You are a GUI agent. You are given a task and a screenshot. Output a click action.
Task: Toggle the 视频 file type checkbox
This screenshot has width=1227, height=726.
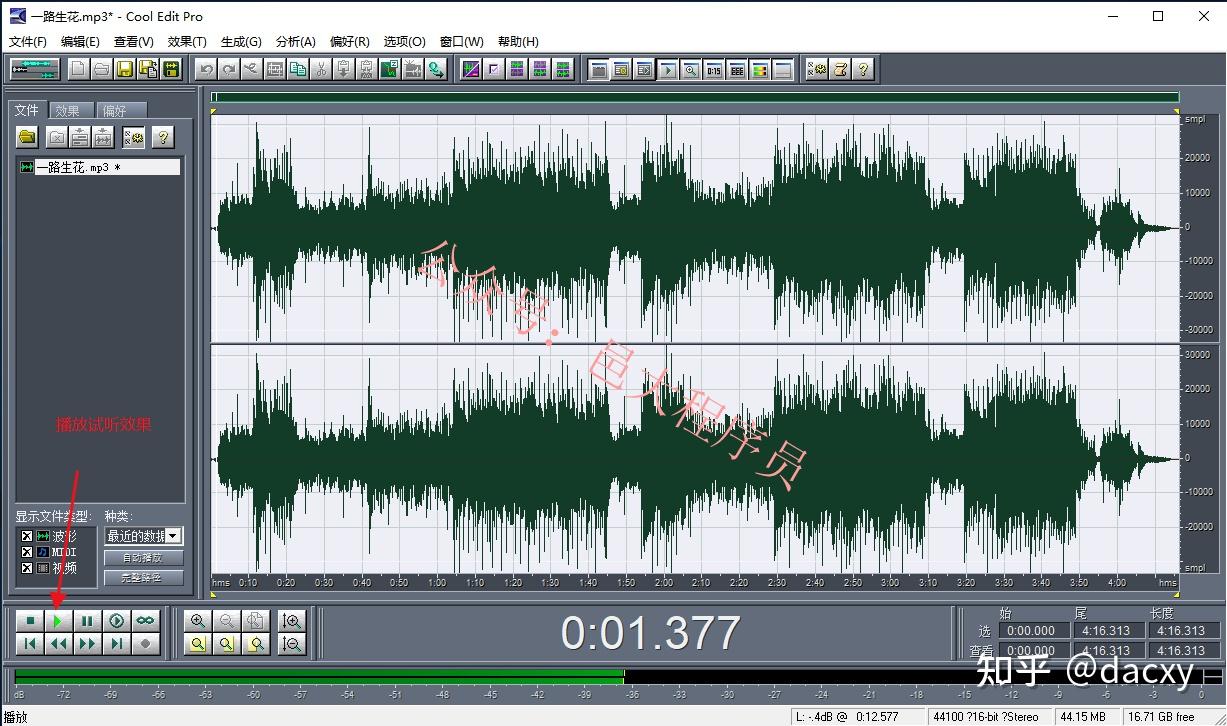(27, 568)
